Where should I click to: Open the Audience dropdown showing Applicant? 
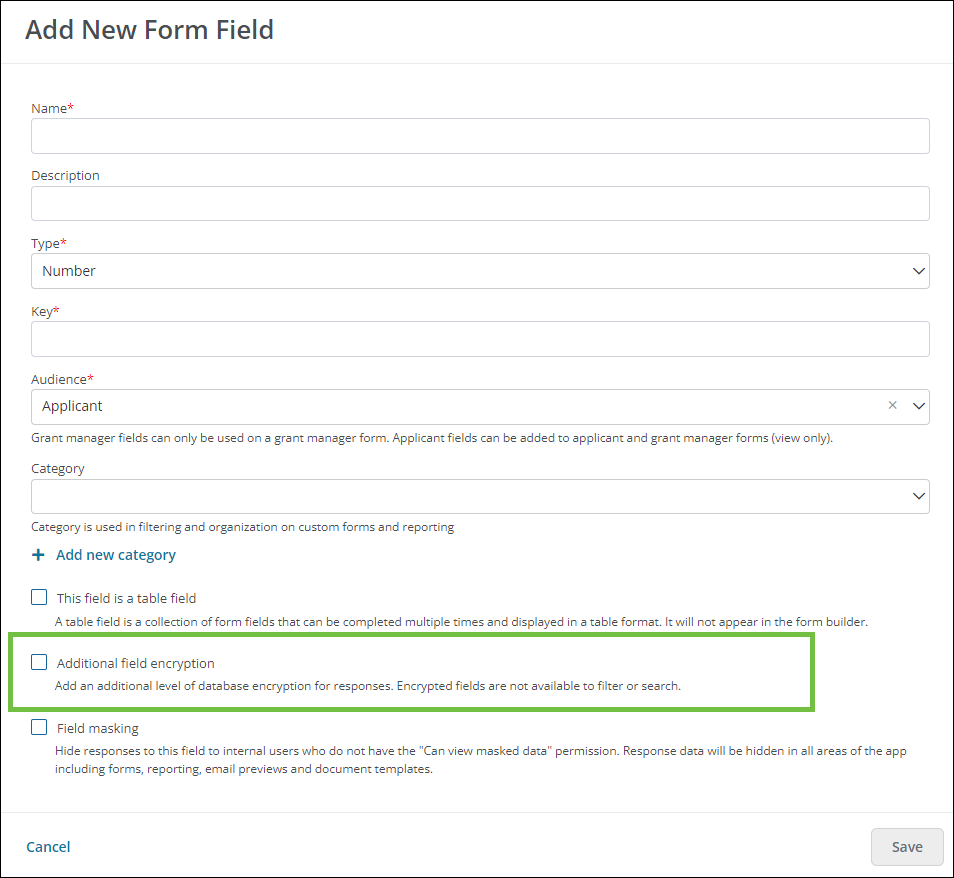tap(480, 406)
